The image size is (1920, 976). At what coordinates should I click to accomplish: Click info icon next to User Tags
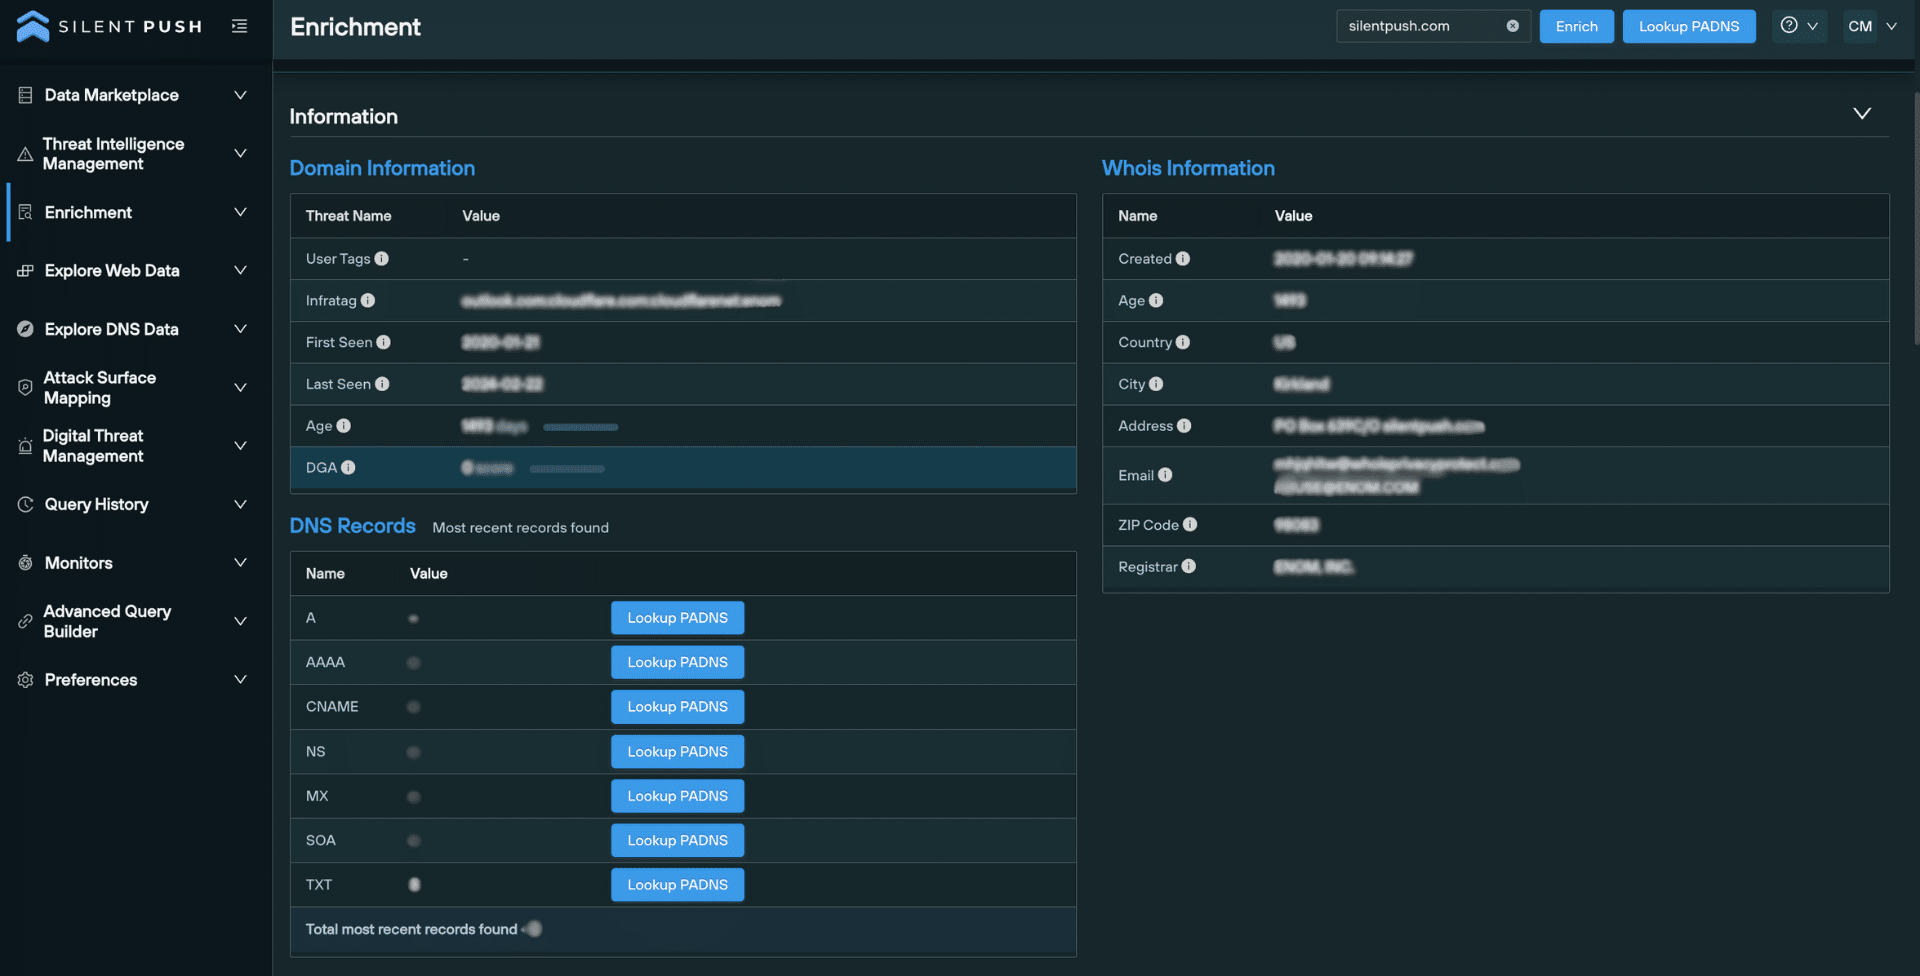(381, 259)
